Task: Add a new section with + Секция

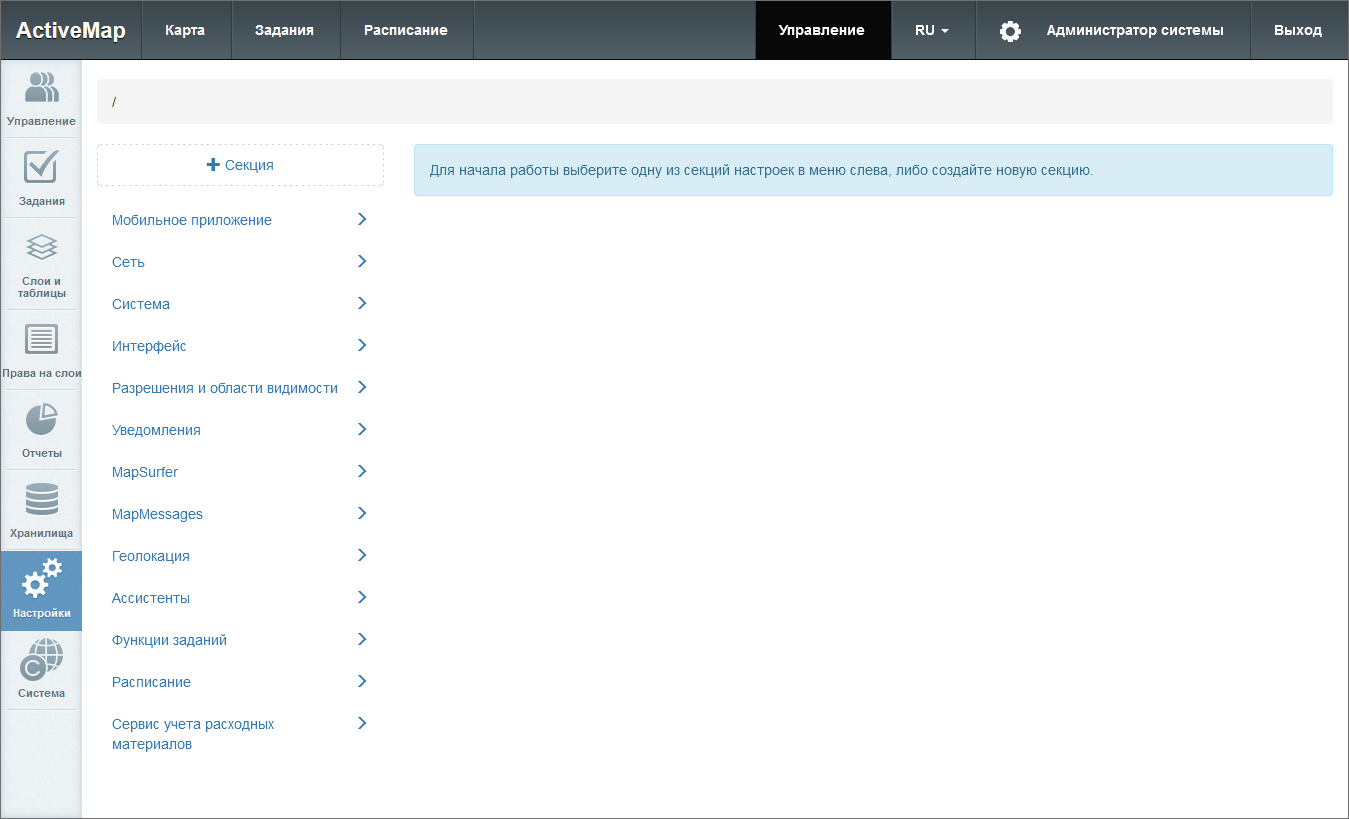Action: 240,165
